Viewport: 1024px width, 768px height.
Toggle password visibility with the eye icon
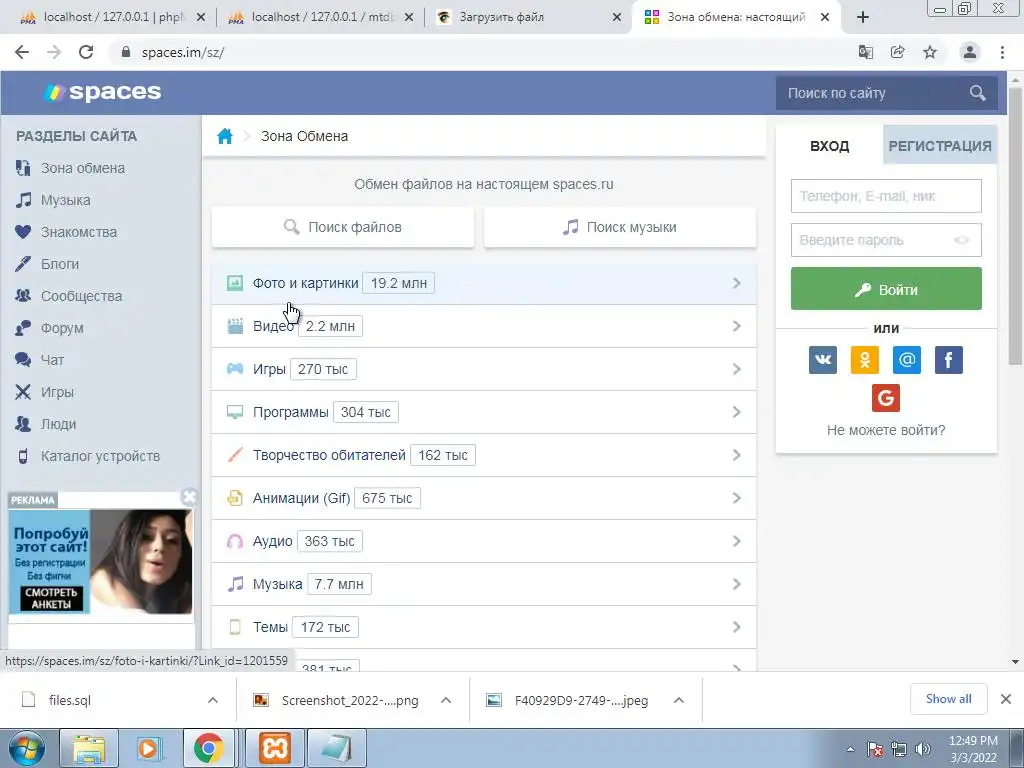point(962,240)
